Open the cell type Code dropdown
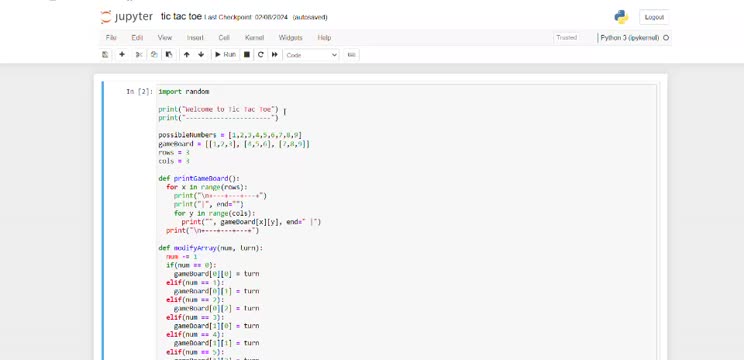The image size is (744, 360). coord(311,55)
